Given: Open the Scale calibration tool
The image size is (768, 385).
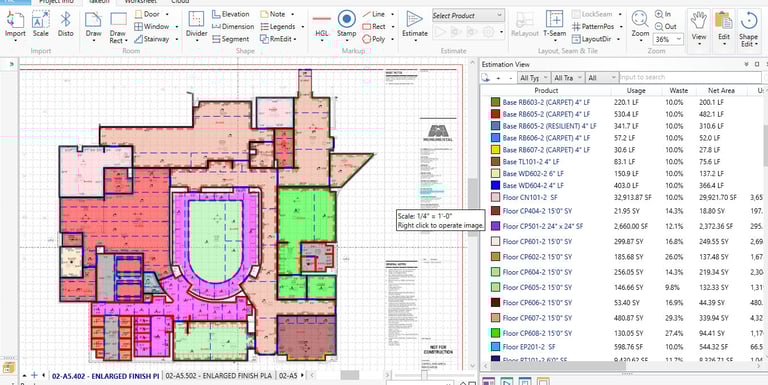Looking at the screenshot, I should tap(41, 21).
